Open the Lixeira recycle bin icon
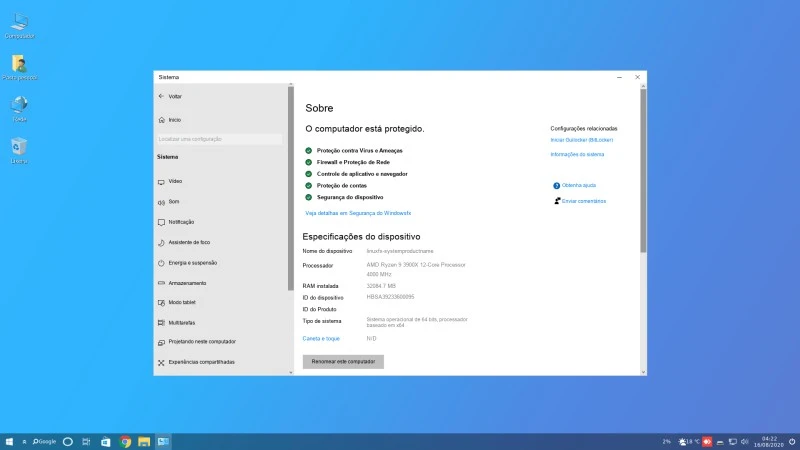 pyautogui.click(x=19, y=150)
